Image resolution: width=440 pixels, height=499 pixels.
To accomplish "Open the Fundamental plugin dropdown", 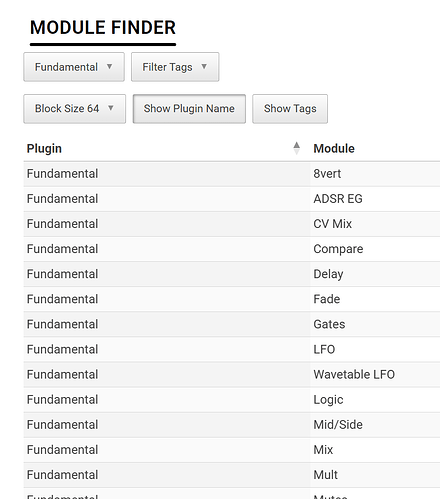I will pyautogui.click(x=74, y=67).
